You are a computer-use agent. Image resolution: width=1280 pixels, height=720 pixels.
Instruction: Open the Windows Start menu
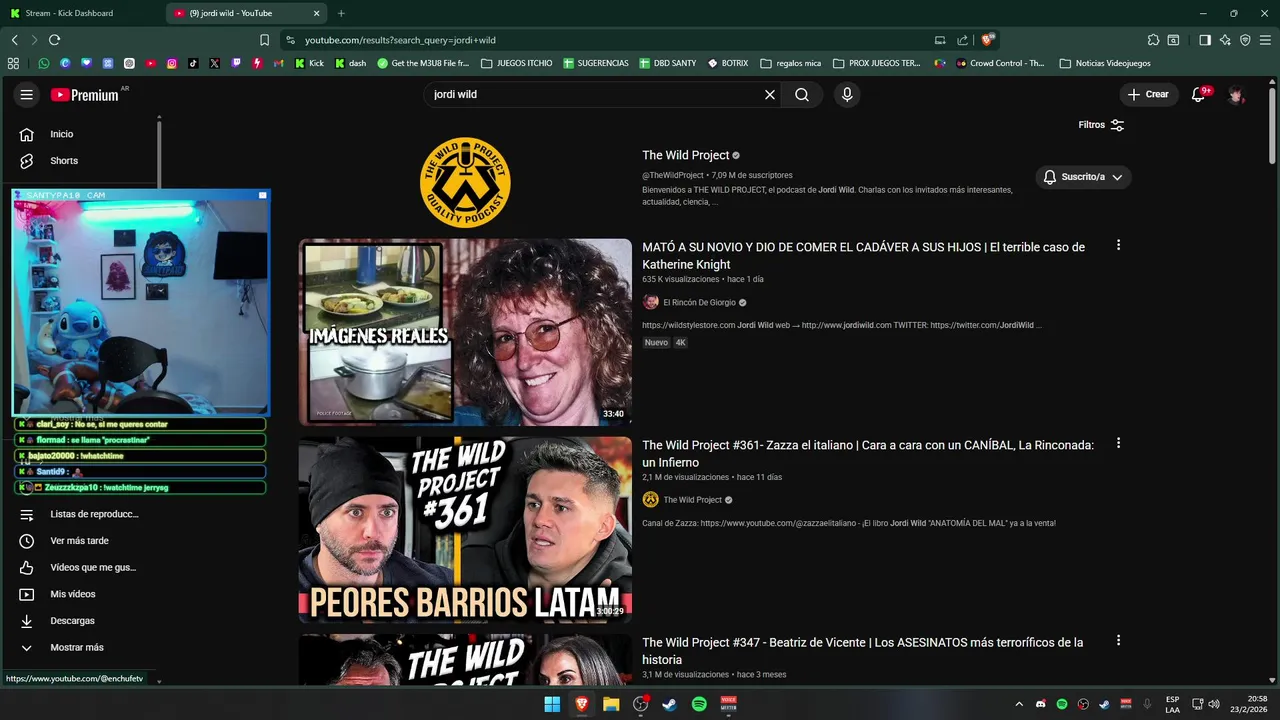[552, 704]
